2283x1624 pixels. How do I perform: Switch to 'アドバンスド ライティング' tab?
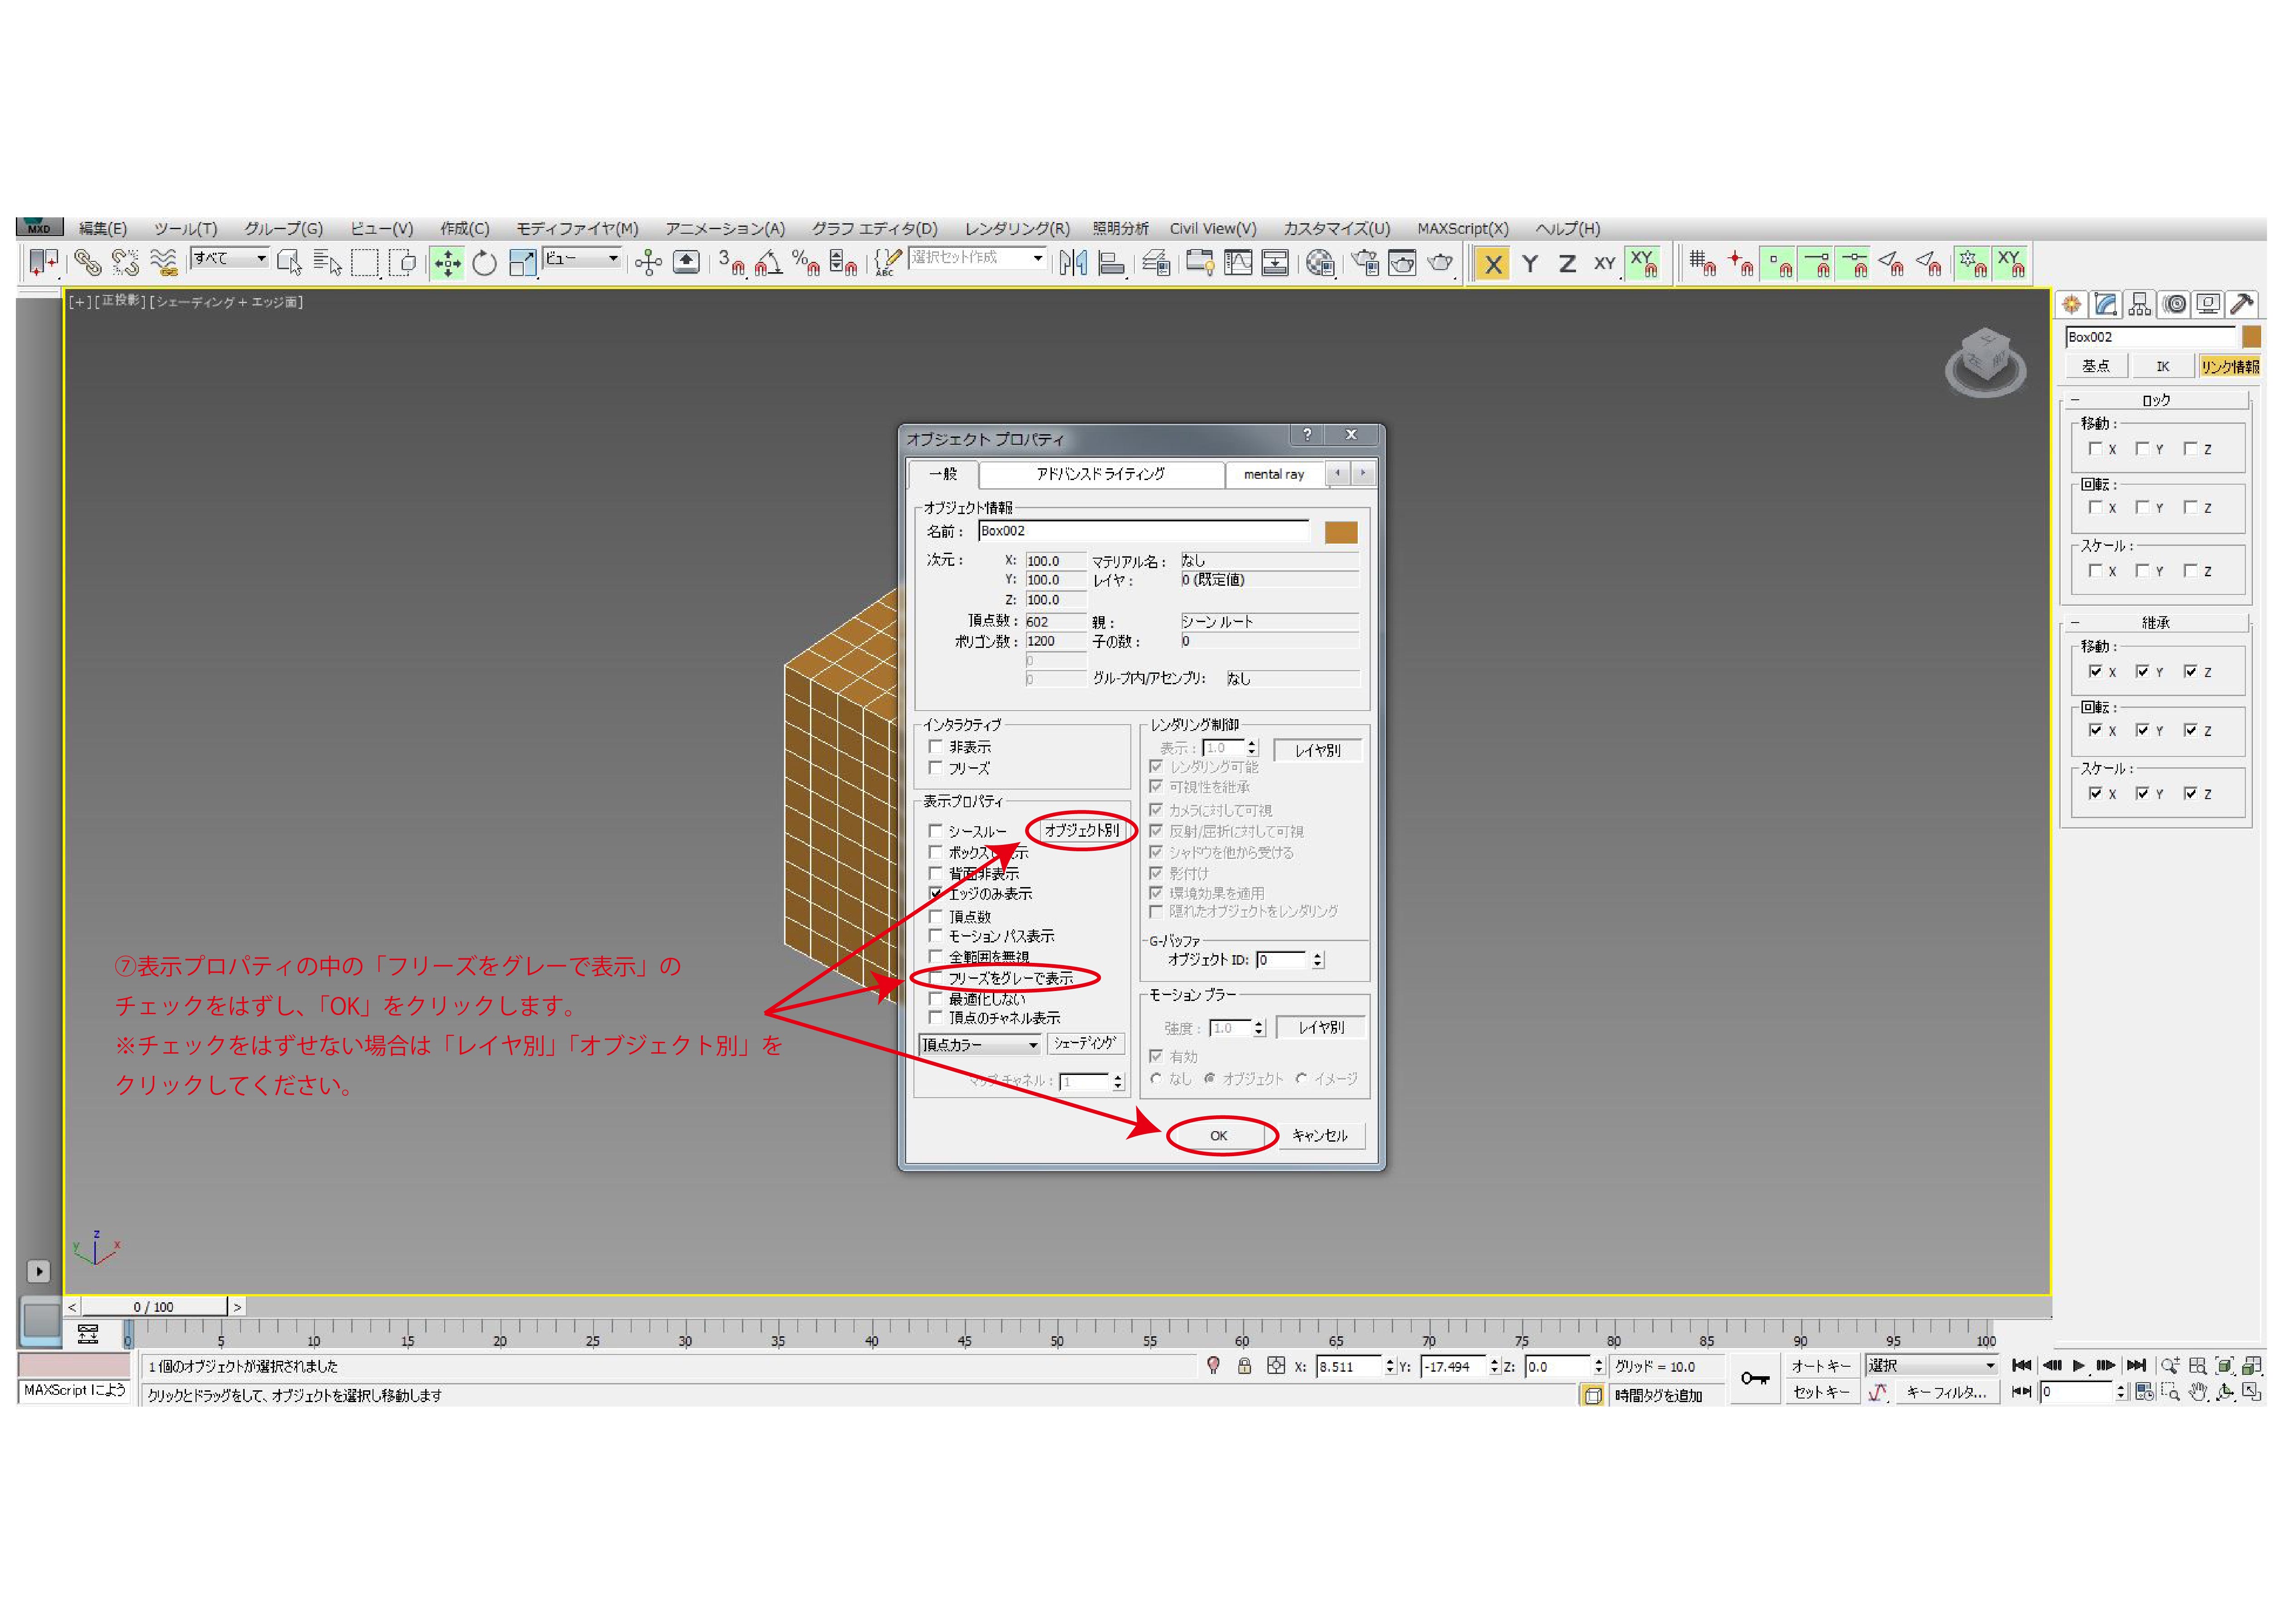pos(1100,474)
